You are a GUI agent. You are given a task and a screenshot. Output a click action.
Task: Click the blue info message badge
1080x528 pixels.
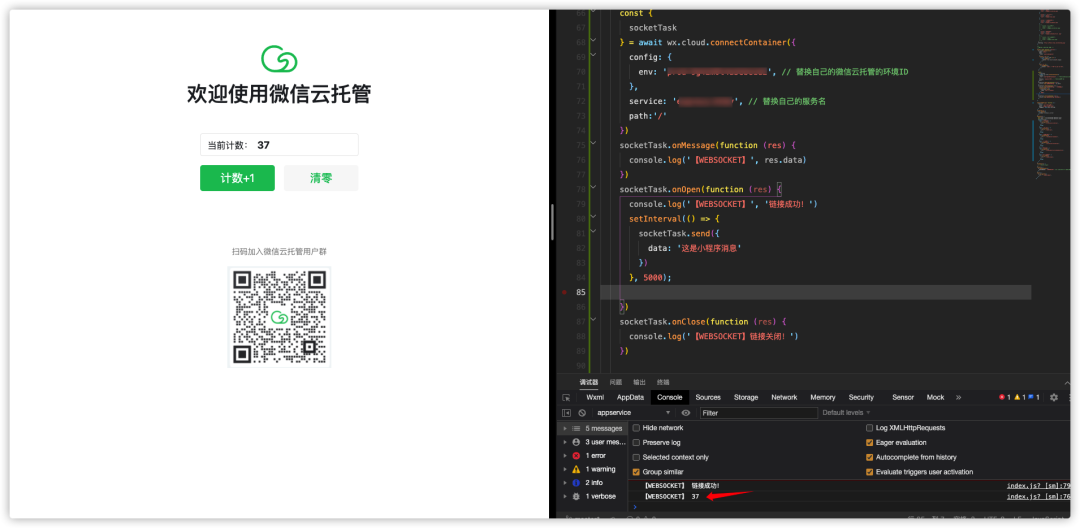(1035, 397)
